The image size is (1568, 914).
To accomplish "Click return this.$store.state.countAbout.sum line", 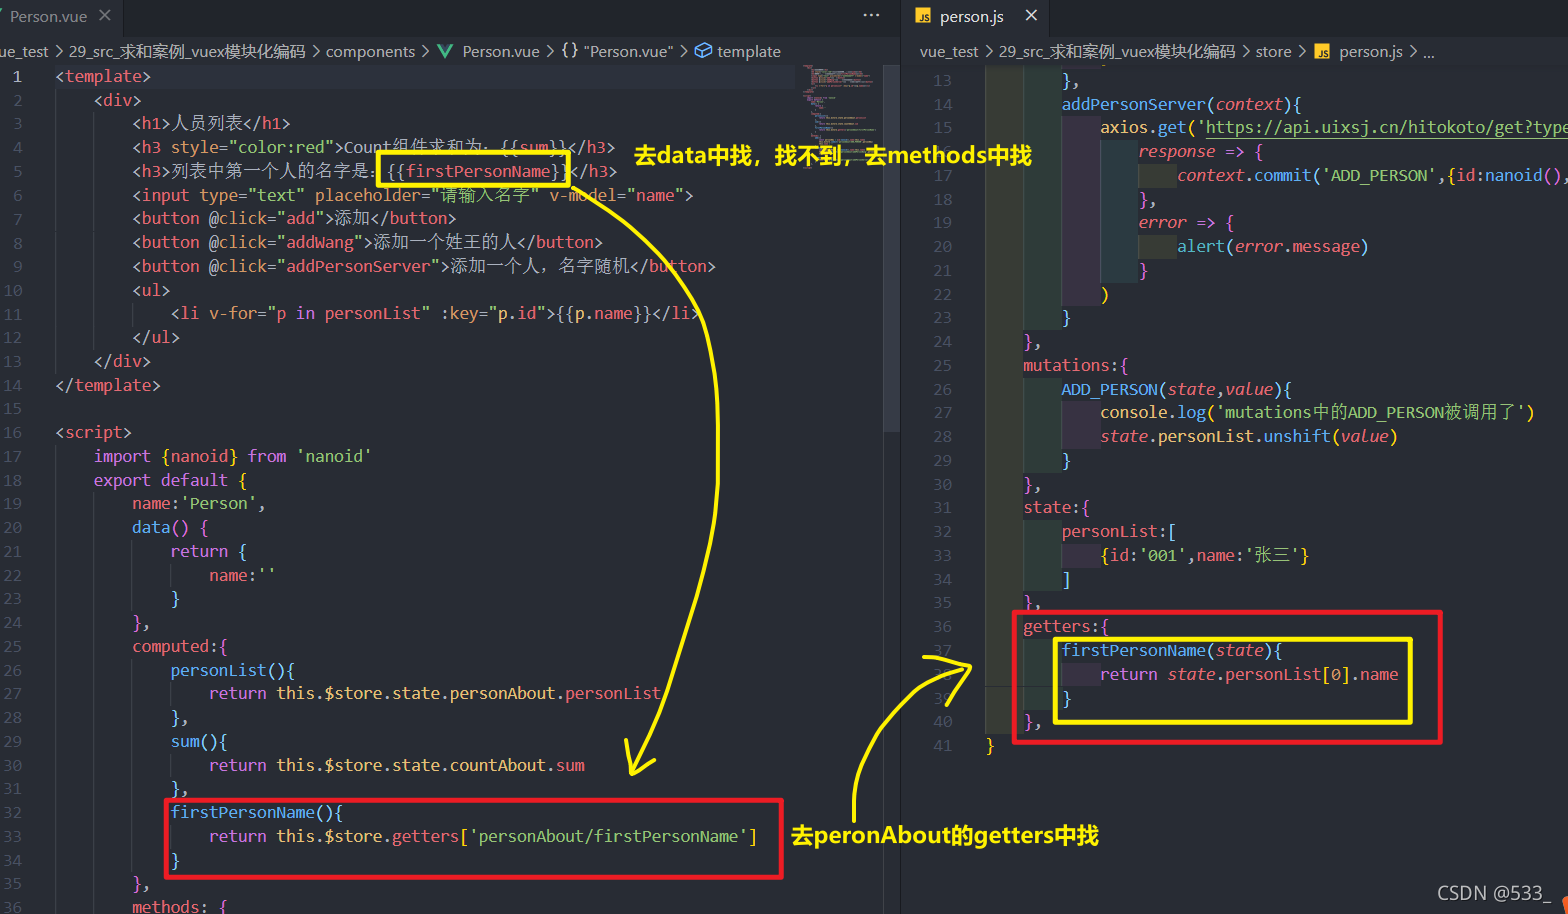I will pyautogui.click(x=397, y=765).
